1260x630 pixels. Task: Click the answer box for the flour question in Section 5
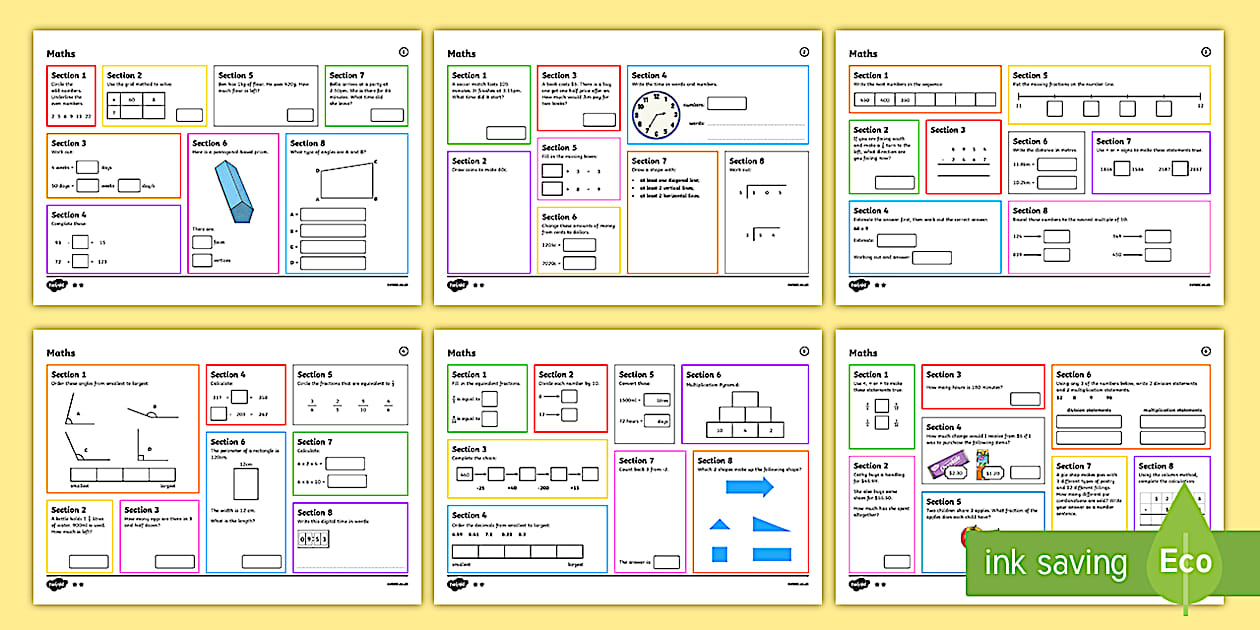pyautogui.click(x=300, y=114)
